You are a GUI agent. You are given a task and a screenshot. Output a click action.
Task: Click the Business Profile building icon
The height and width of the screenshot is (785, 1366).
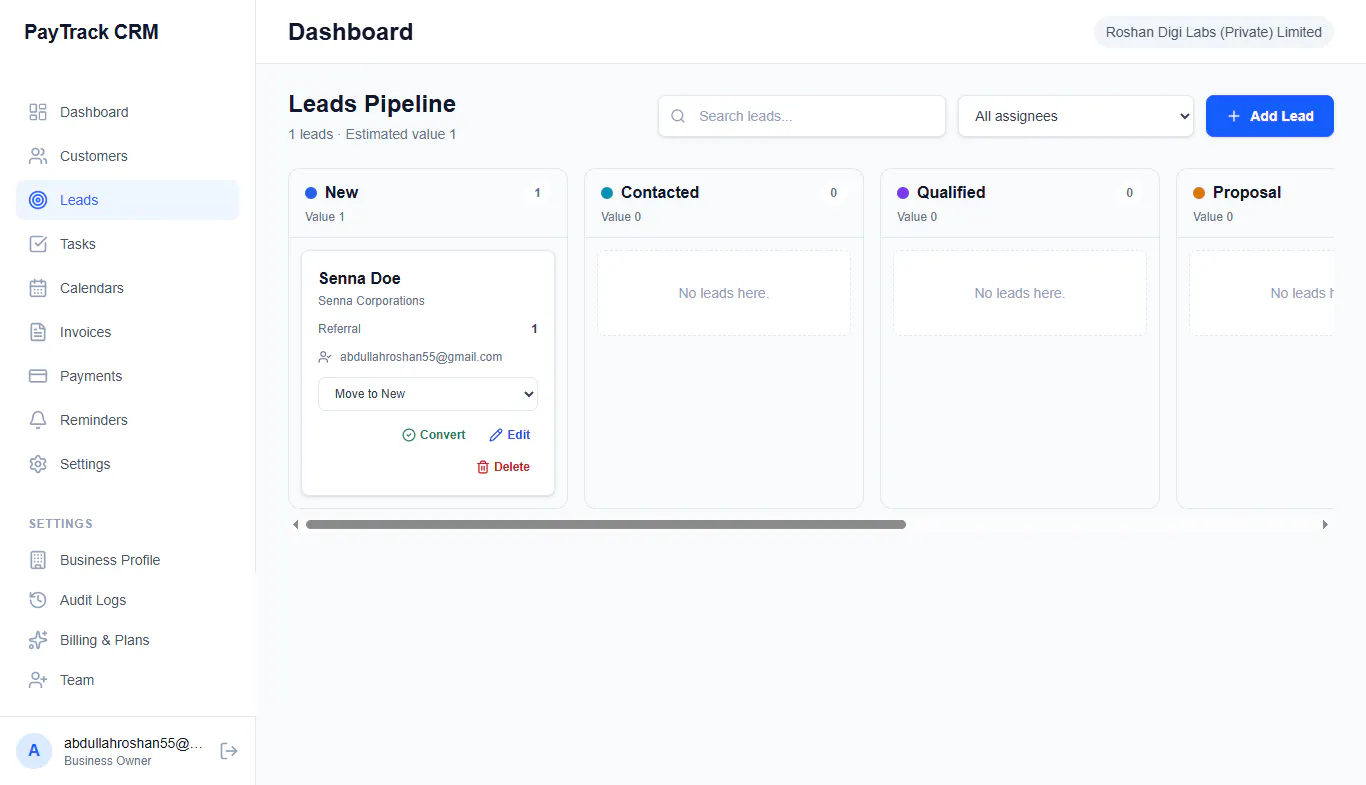click(38, 560)
